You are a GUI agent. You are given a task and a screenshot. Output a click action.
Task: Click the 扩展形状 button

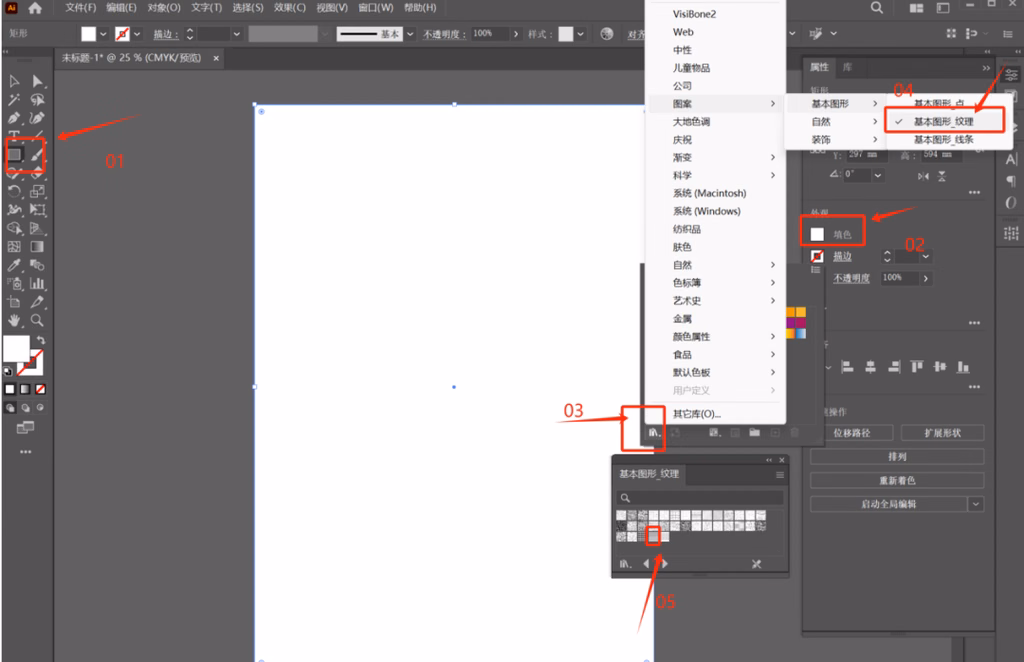[942, 433]
